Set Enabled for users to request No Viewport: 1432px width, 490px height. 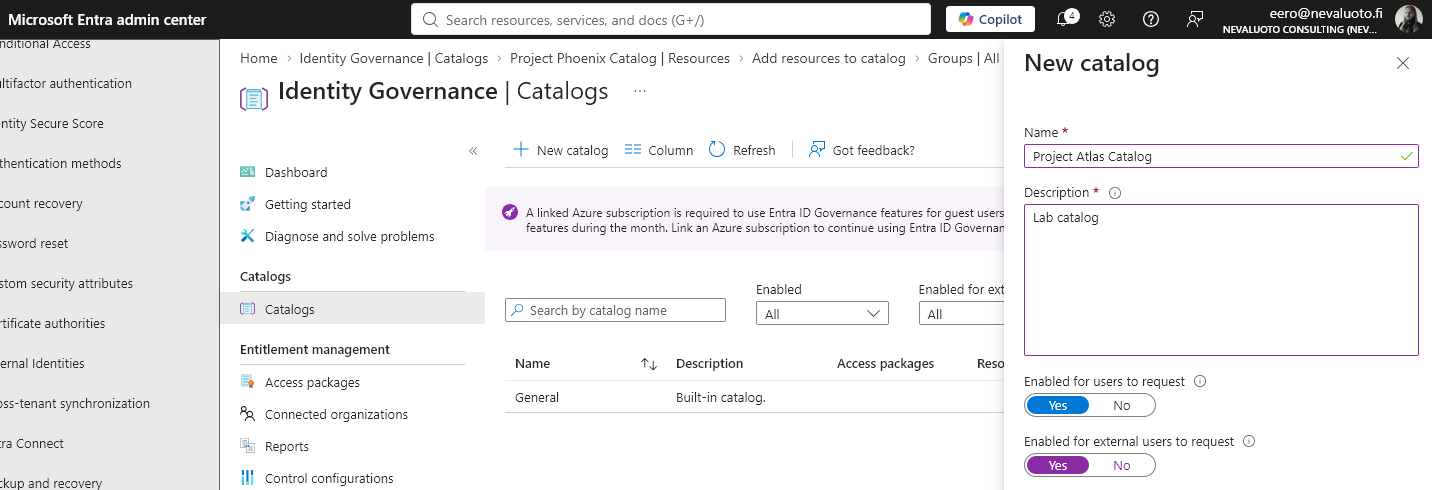point(1122,405)
